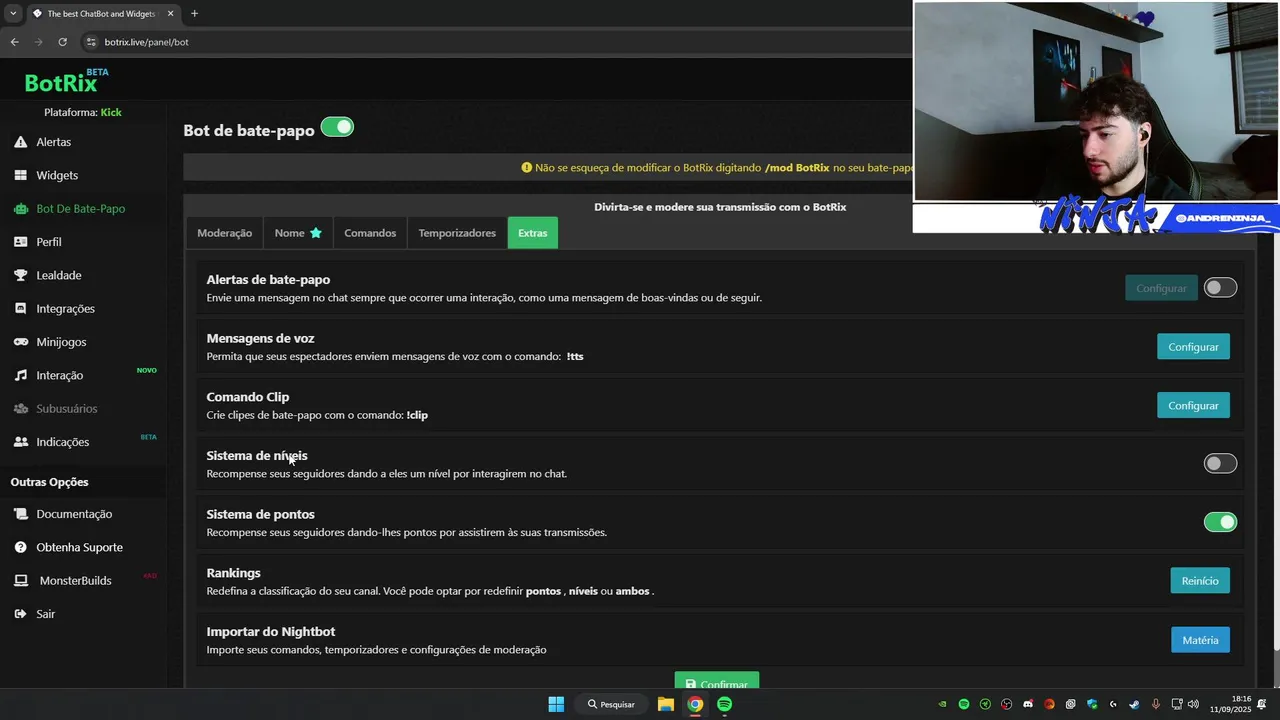Open Documentação laptop icon

(x=20, y=514)
